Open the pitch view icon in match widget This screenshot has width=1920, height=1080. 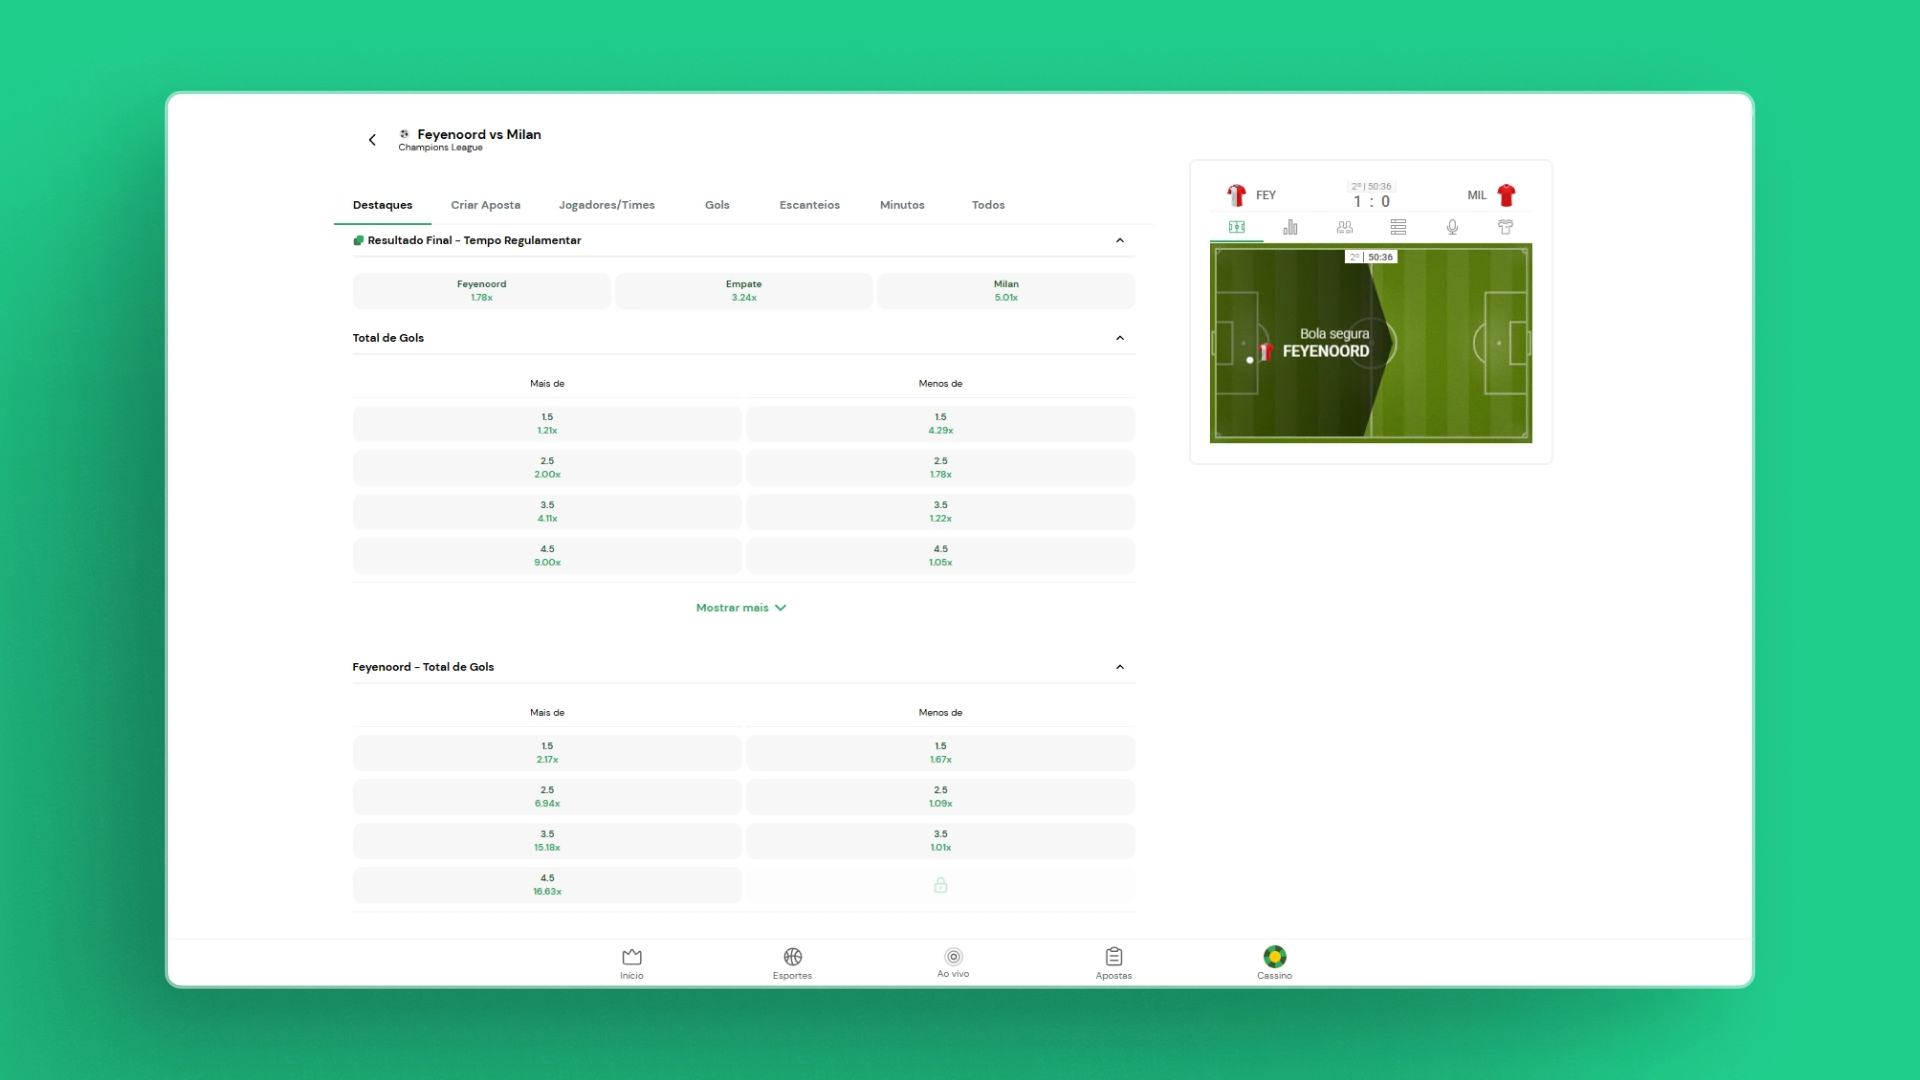1237,227
